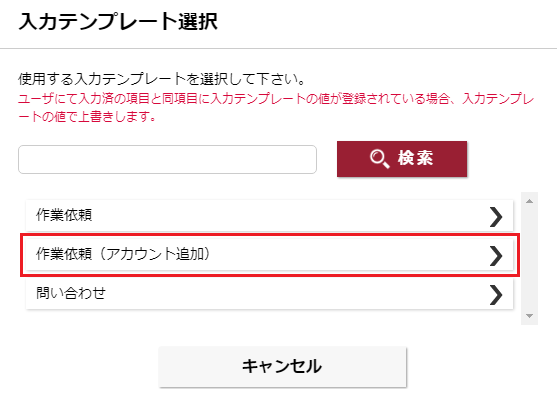Expand the 問い合わせ list row
The image size is (557, 408).
pyautogui.click(x=270, y=294)
